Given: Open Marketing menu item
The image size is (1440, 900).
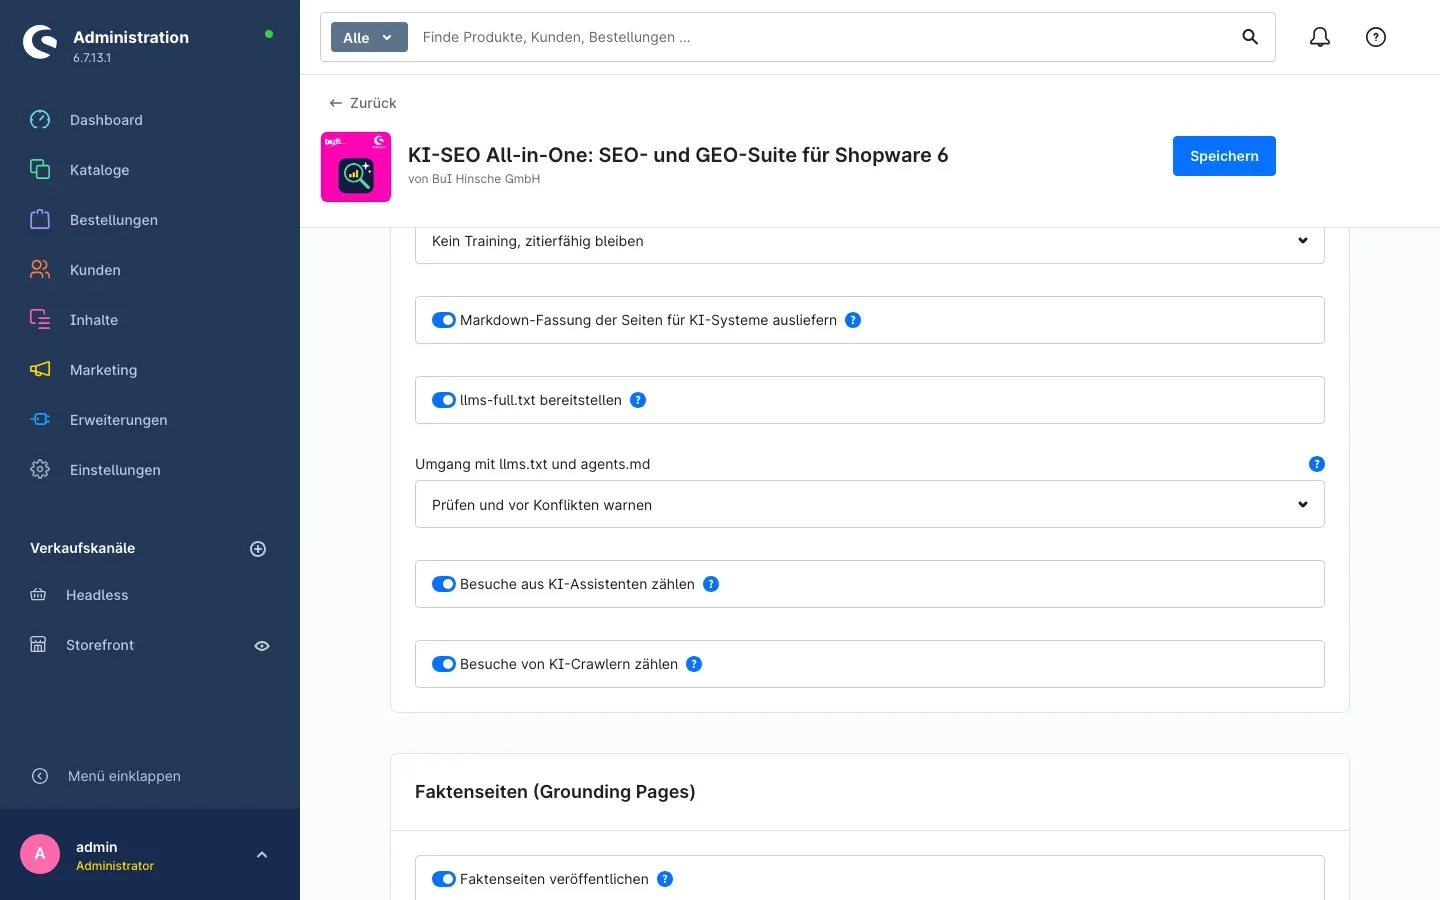Looking at the screenshot, I should [x=103, y=370].
